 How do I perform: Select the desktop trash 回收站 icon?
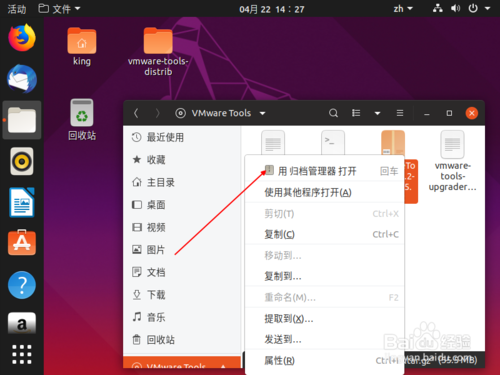coord(82,120)
